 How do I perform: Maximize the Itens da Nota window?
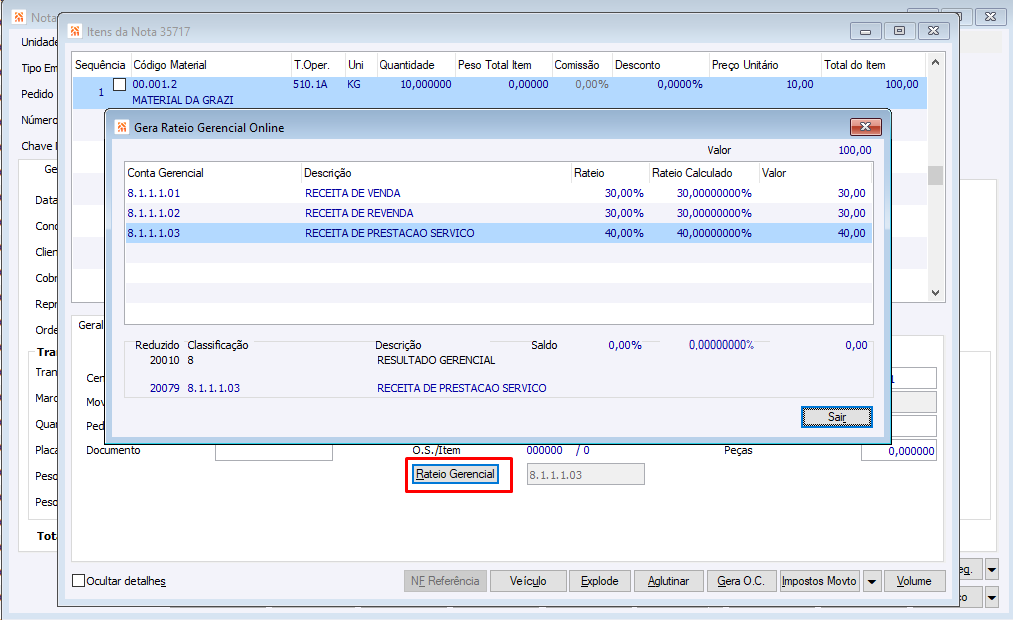click(899, 30)
